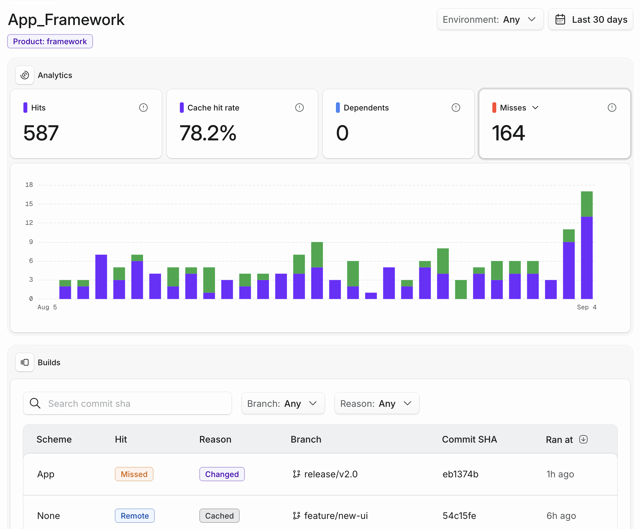
Task: Click the Builds section icon
Action: tap(25, 362)
